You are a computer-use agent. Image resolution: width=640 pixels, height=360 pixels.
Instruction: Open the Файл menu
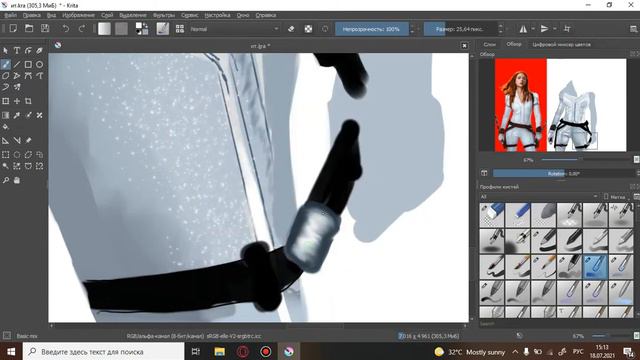[11, 15]
